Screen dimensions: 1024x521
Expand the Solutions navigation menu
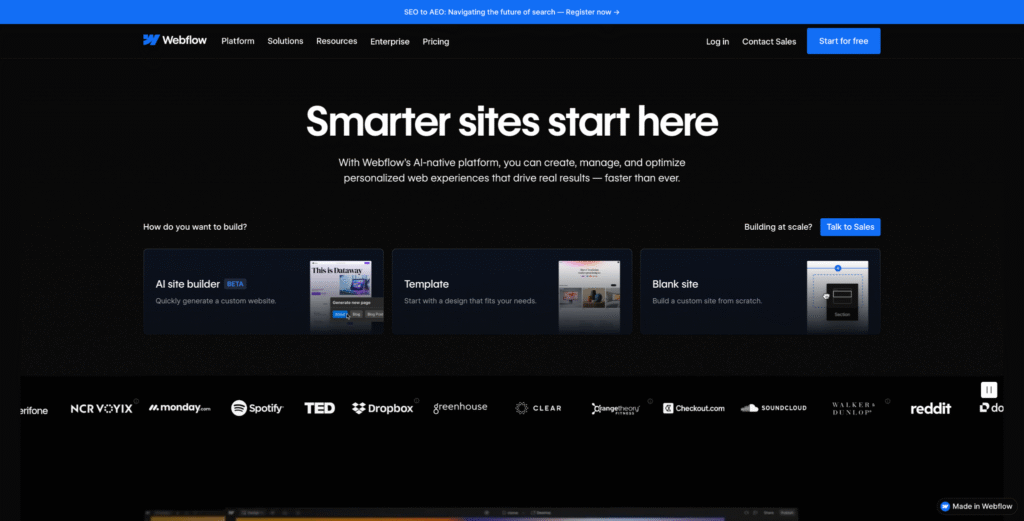pos(285,41)
